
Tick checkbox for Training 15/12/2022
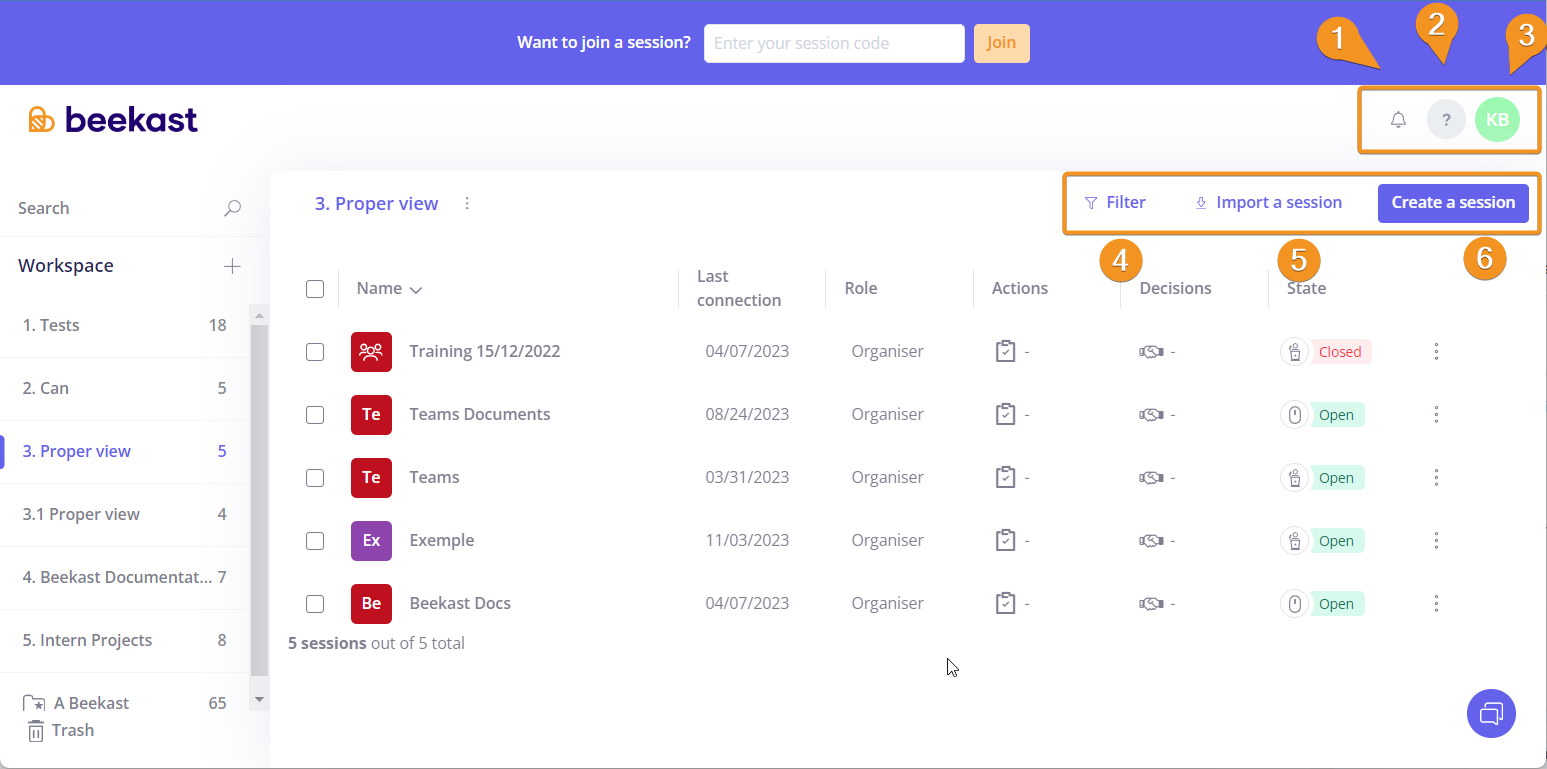click(x=315, y=352)
